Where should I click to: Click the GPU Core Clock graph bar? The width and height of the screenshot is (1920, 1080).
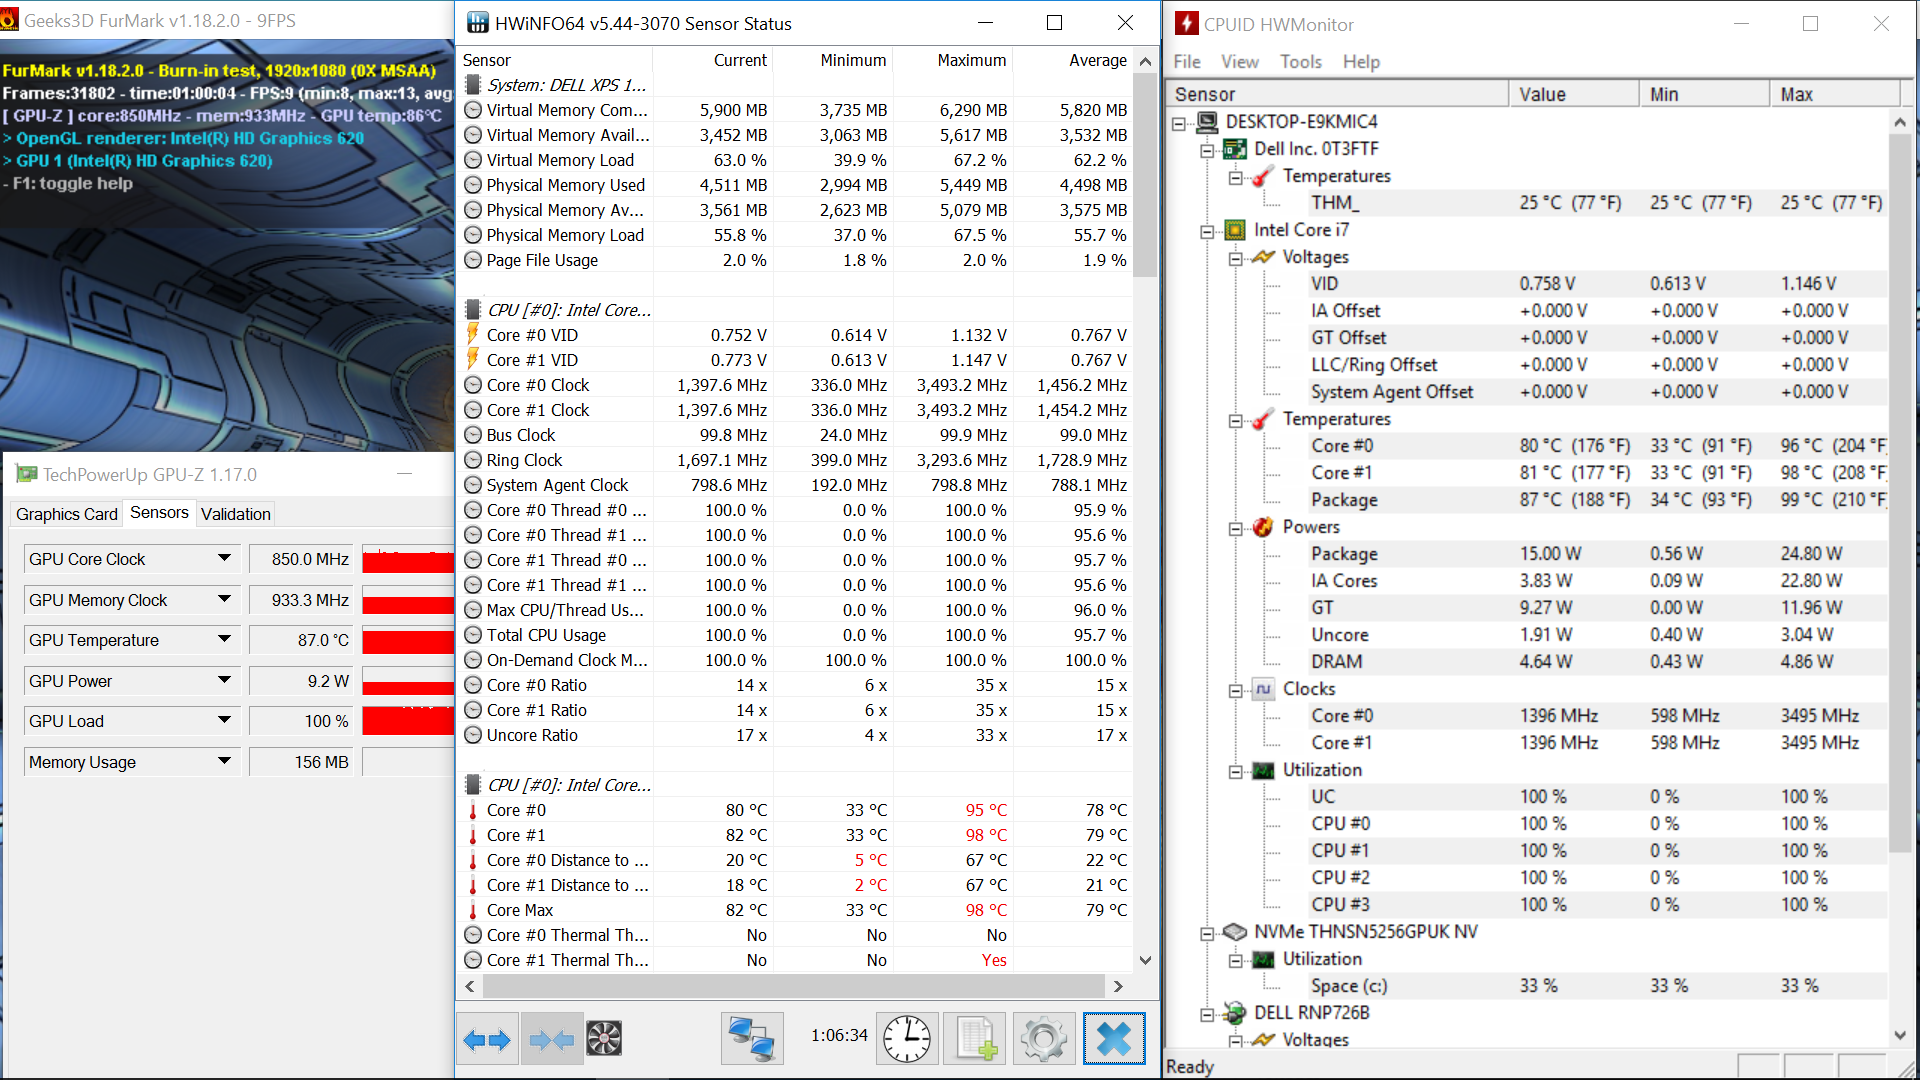[408, 559]
